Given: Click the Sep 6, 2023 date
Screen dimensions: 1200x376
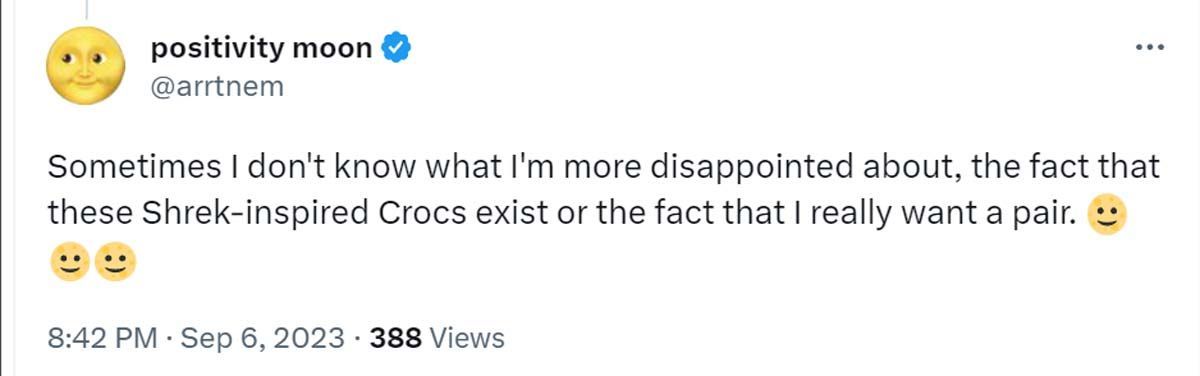Looking at the screenshot, I should pos(265,338).
